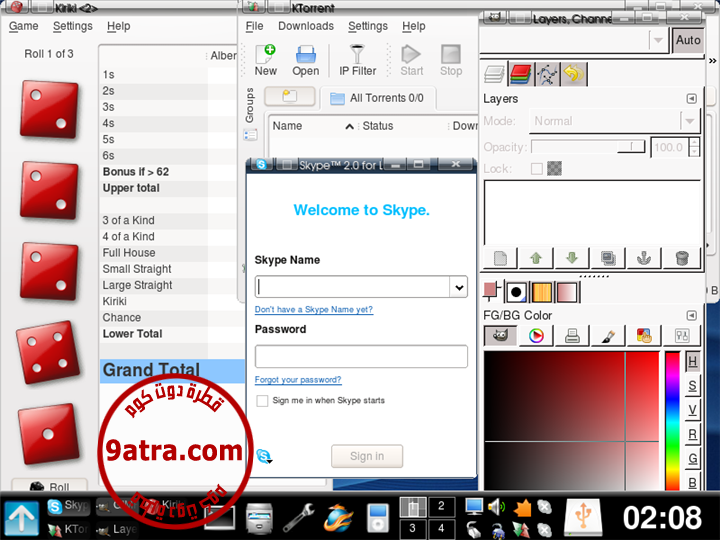Viewport: 720px width, 540px height.
Task: Select the GIMP color selector tab (Wilber icon)
Action: pos(500,336)
